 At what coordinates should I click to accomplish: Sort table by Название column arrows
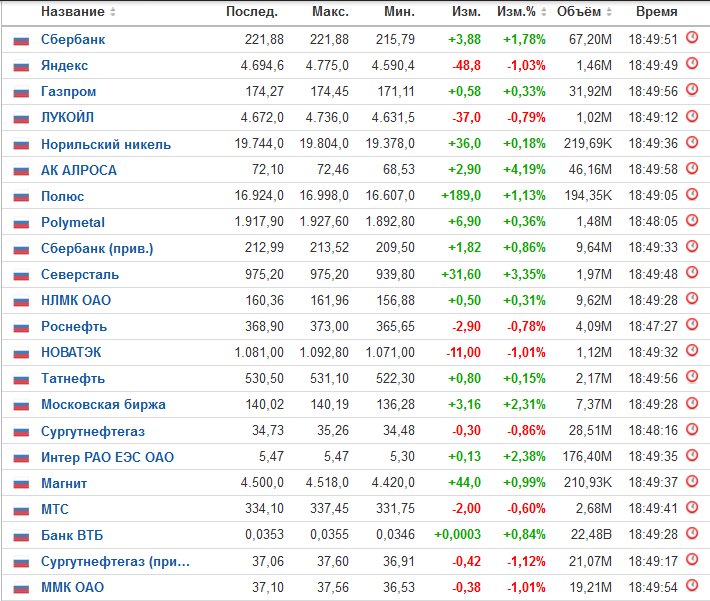click(113, 12)
